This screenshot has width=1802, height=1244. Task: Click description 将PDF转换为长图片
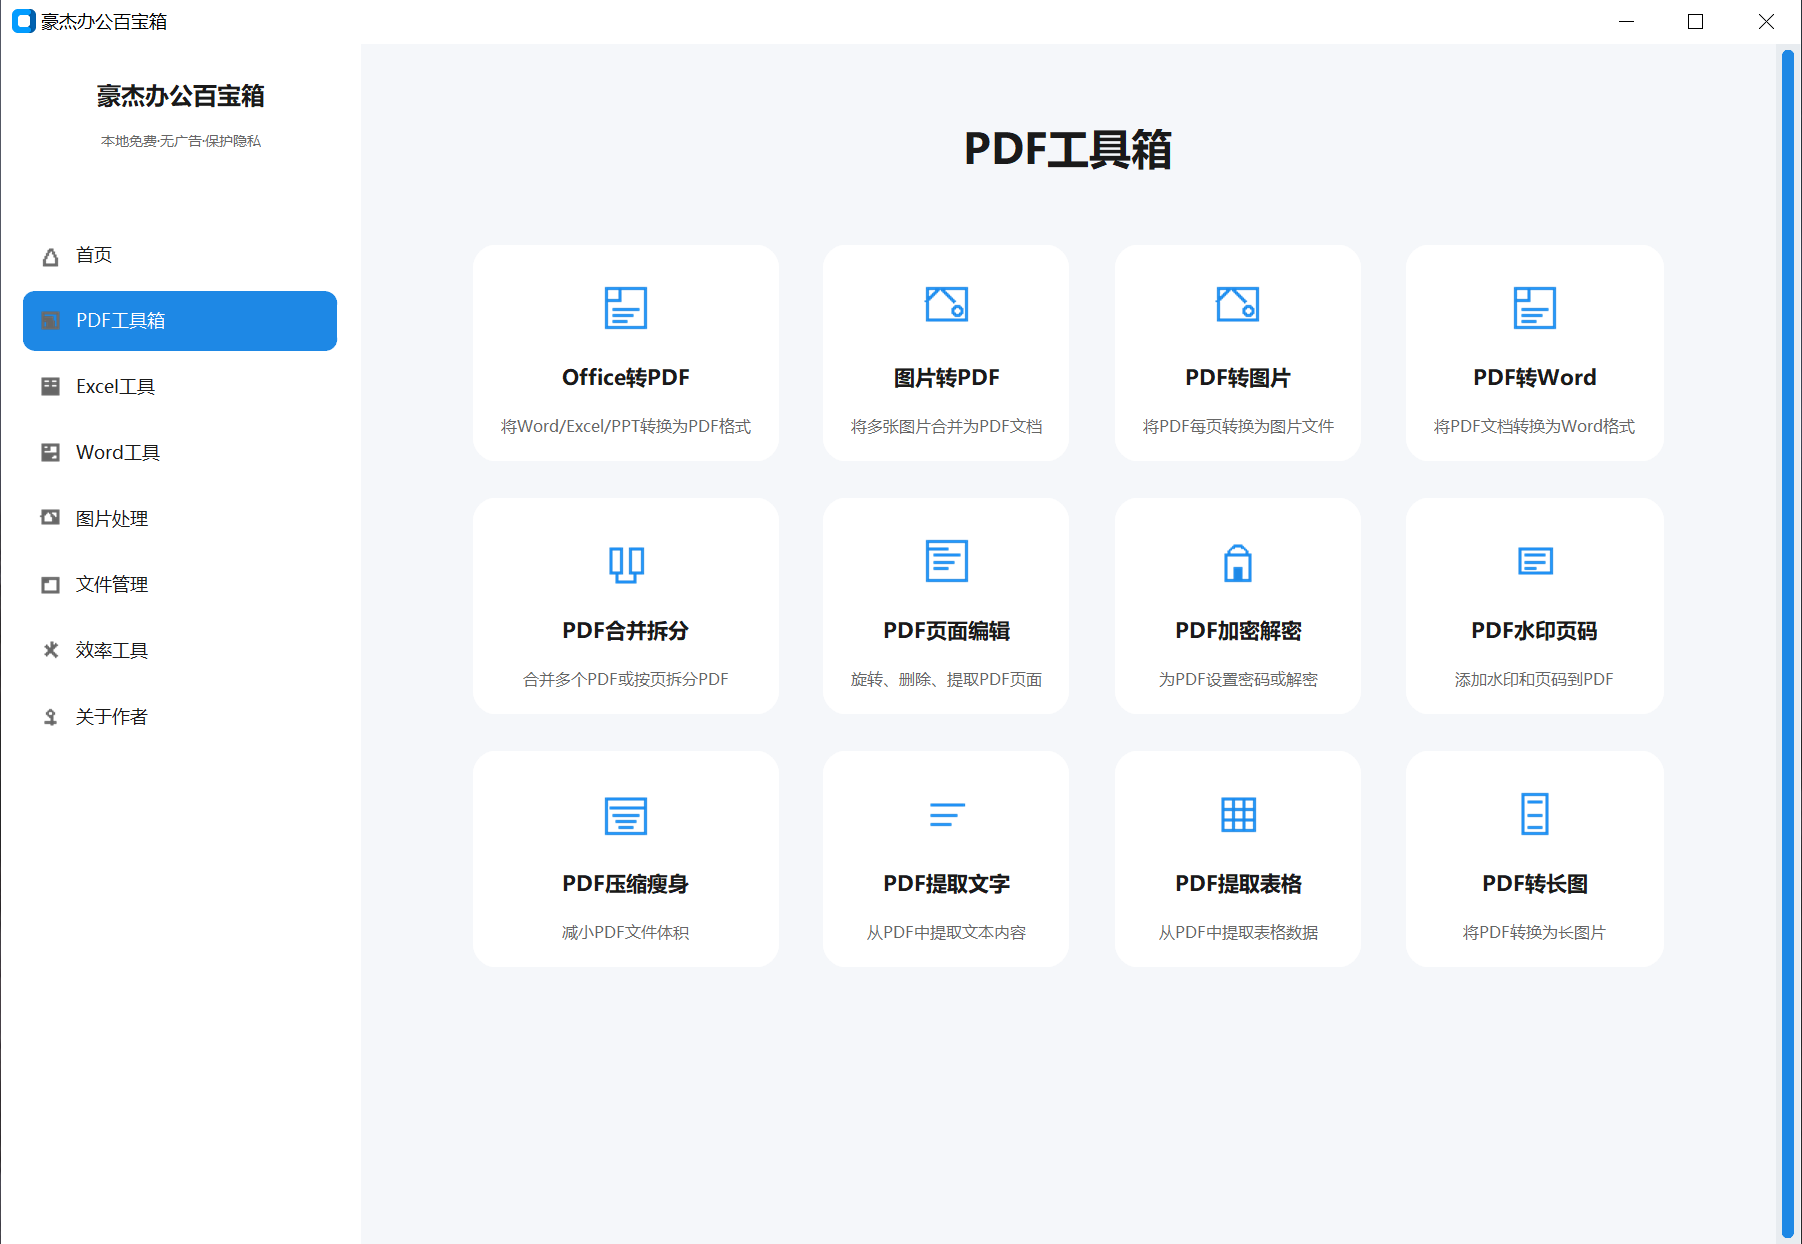pyautogui.click(x=1534, y=932)
